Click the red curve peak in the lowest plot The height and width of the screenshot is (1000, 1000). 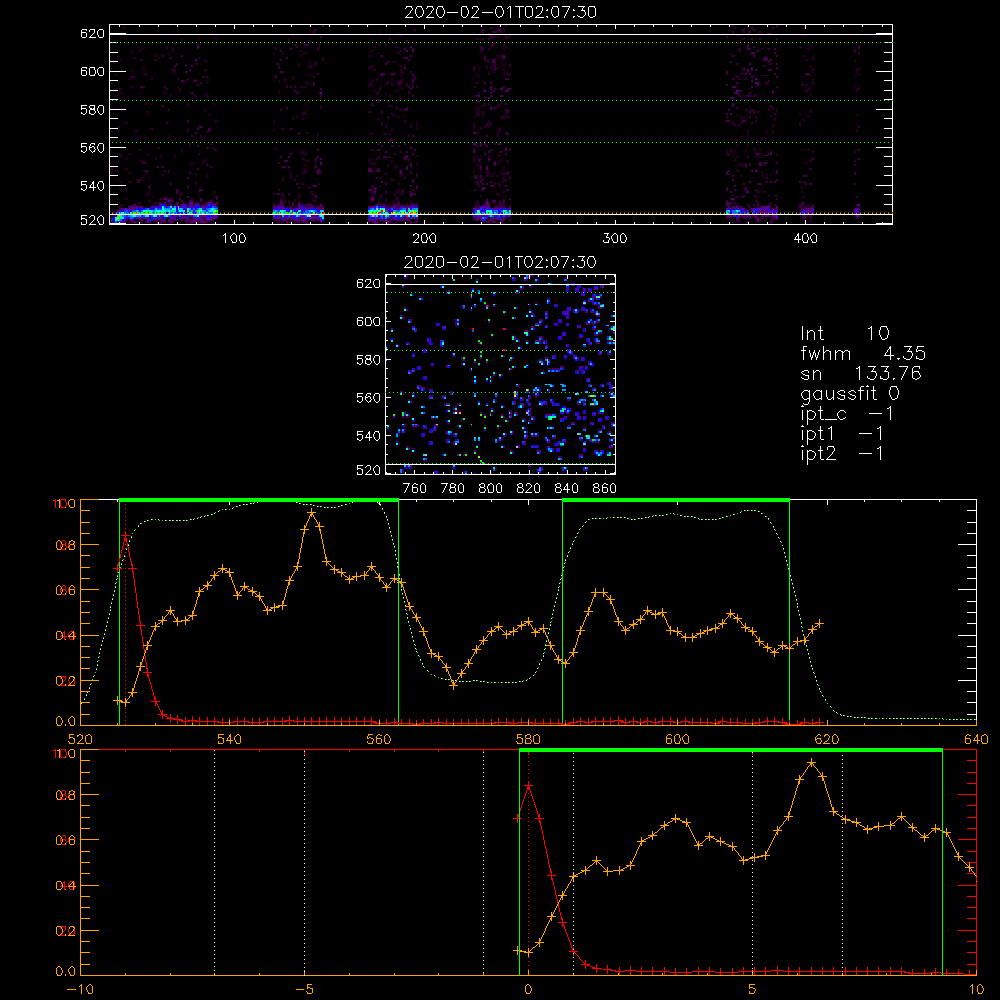528,787
